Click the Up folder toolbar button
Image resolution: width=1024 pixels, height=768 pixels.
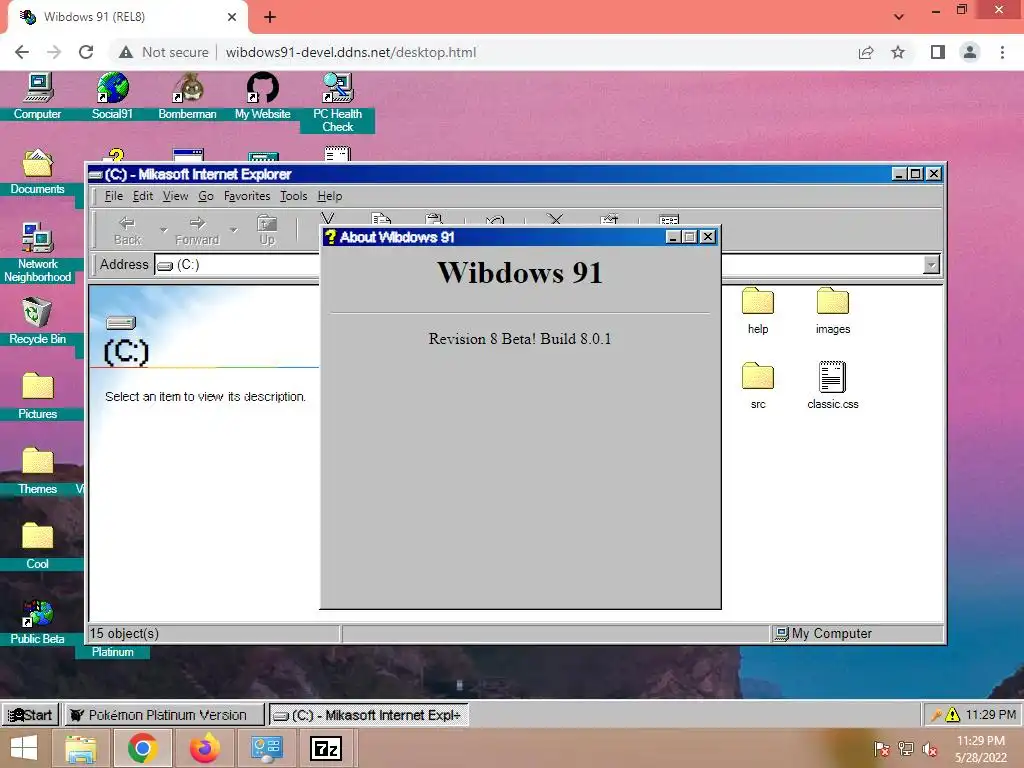click(267, 231)
